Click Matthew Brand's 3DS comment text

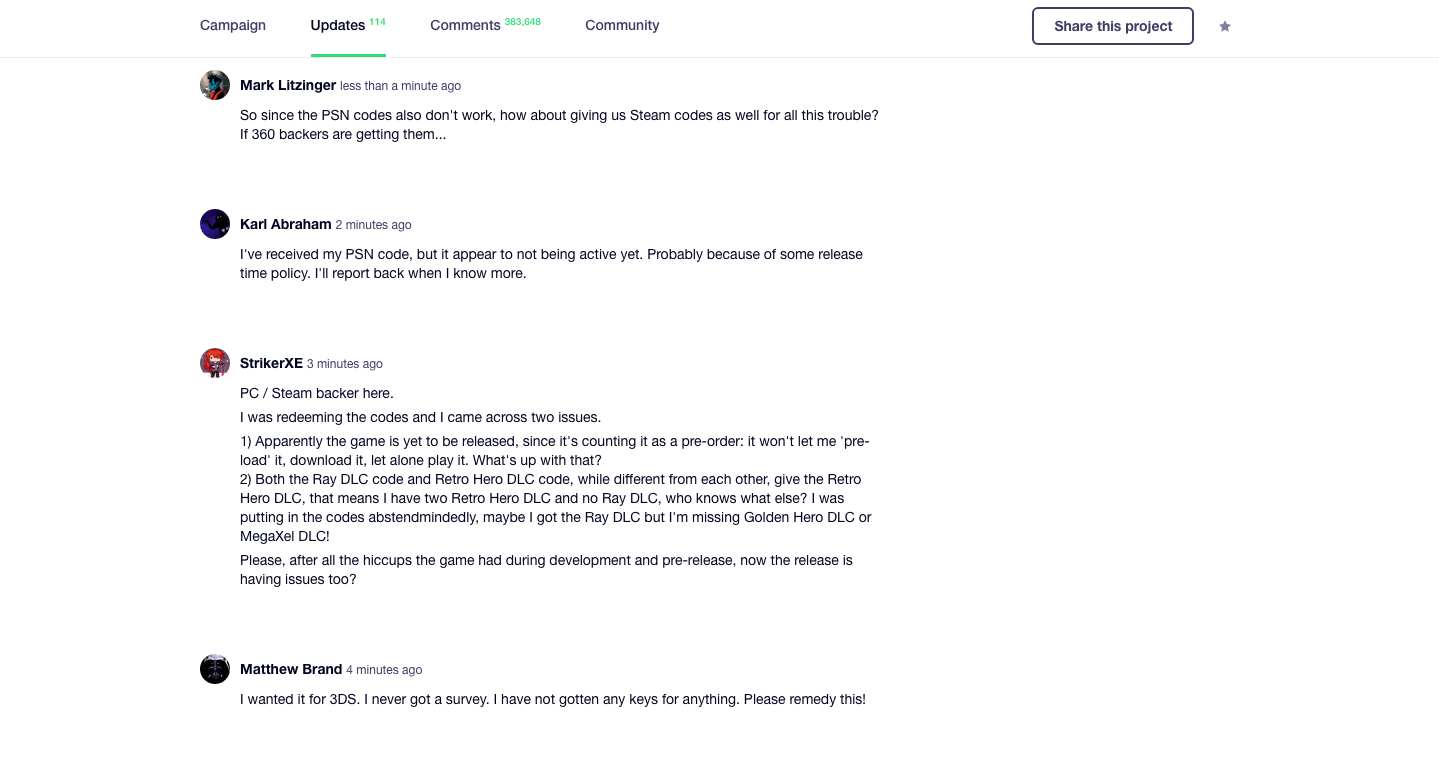tap(552, 700)
